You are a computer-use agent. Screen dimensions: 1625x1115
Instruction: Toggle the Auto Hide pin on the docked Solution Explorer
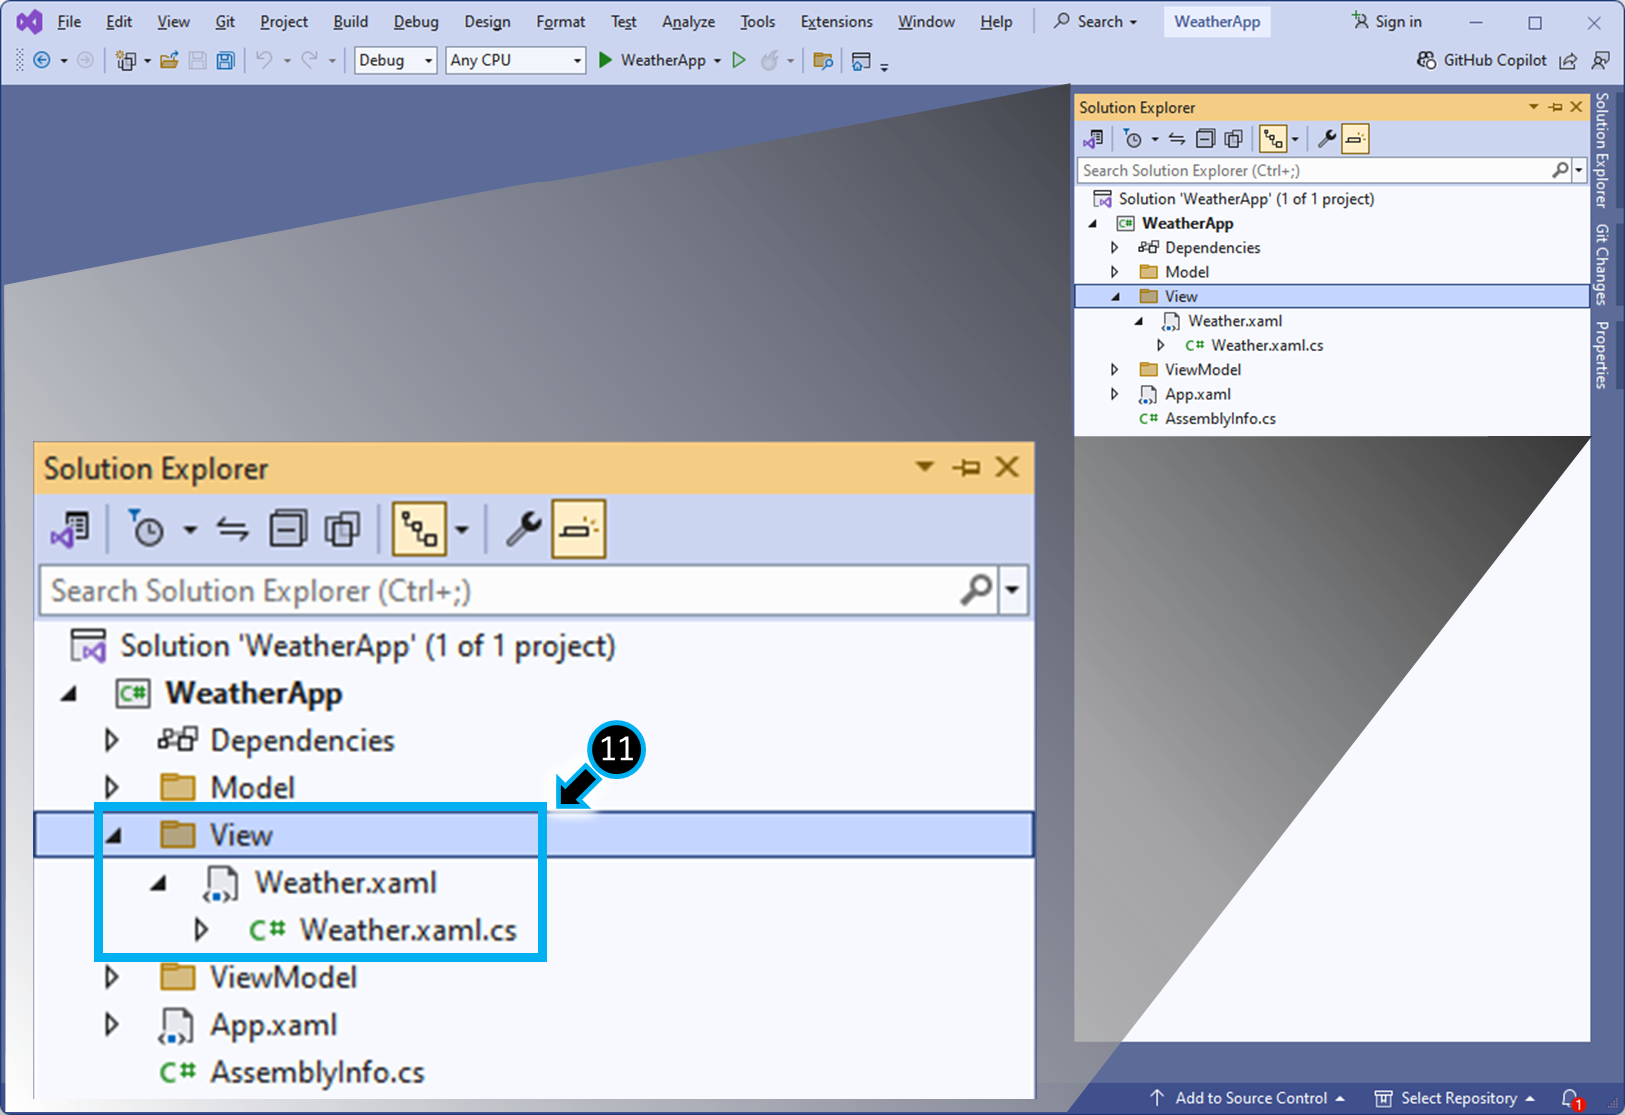[1555, 107]
